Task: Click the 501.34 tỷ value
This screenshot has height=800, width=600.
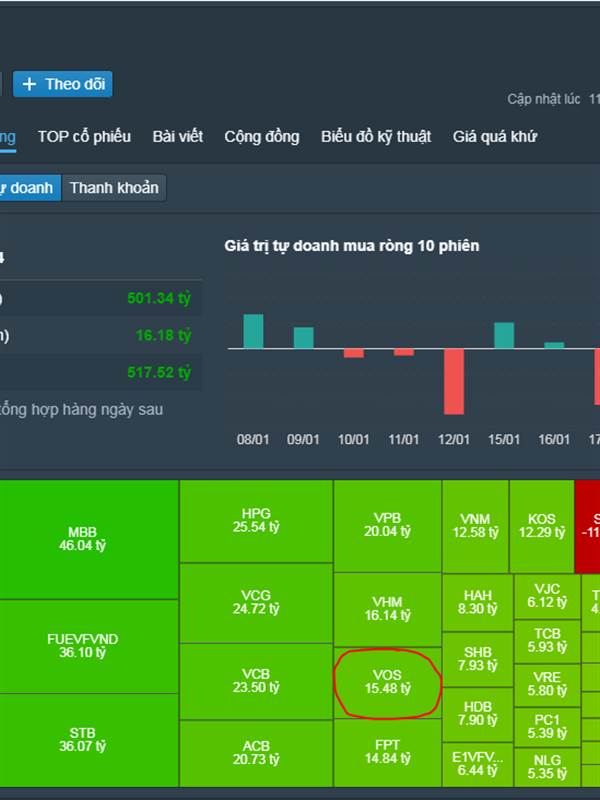Action: 159,298
